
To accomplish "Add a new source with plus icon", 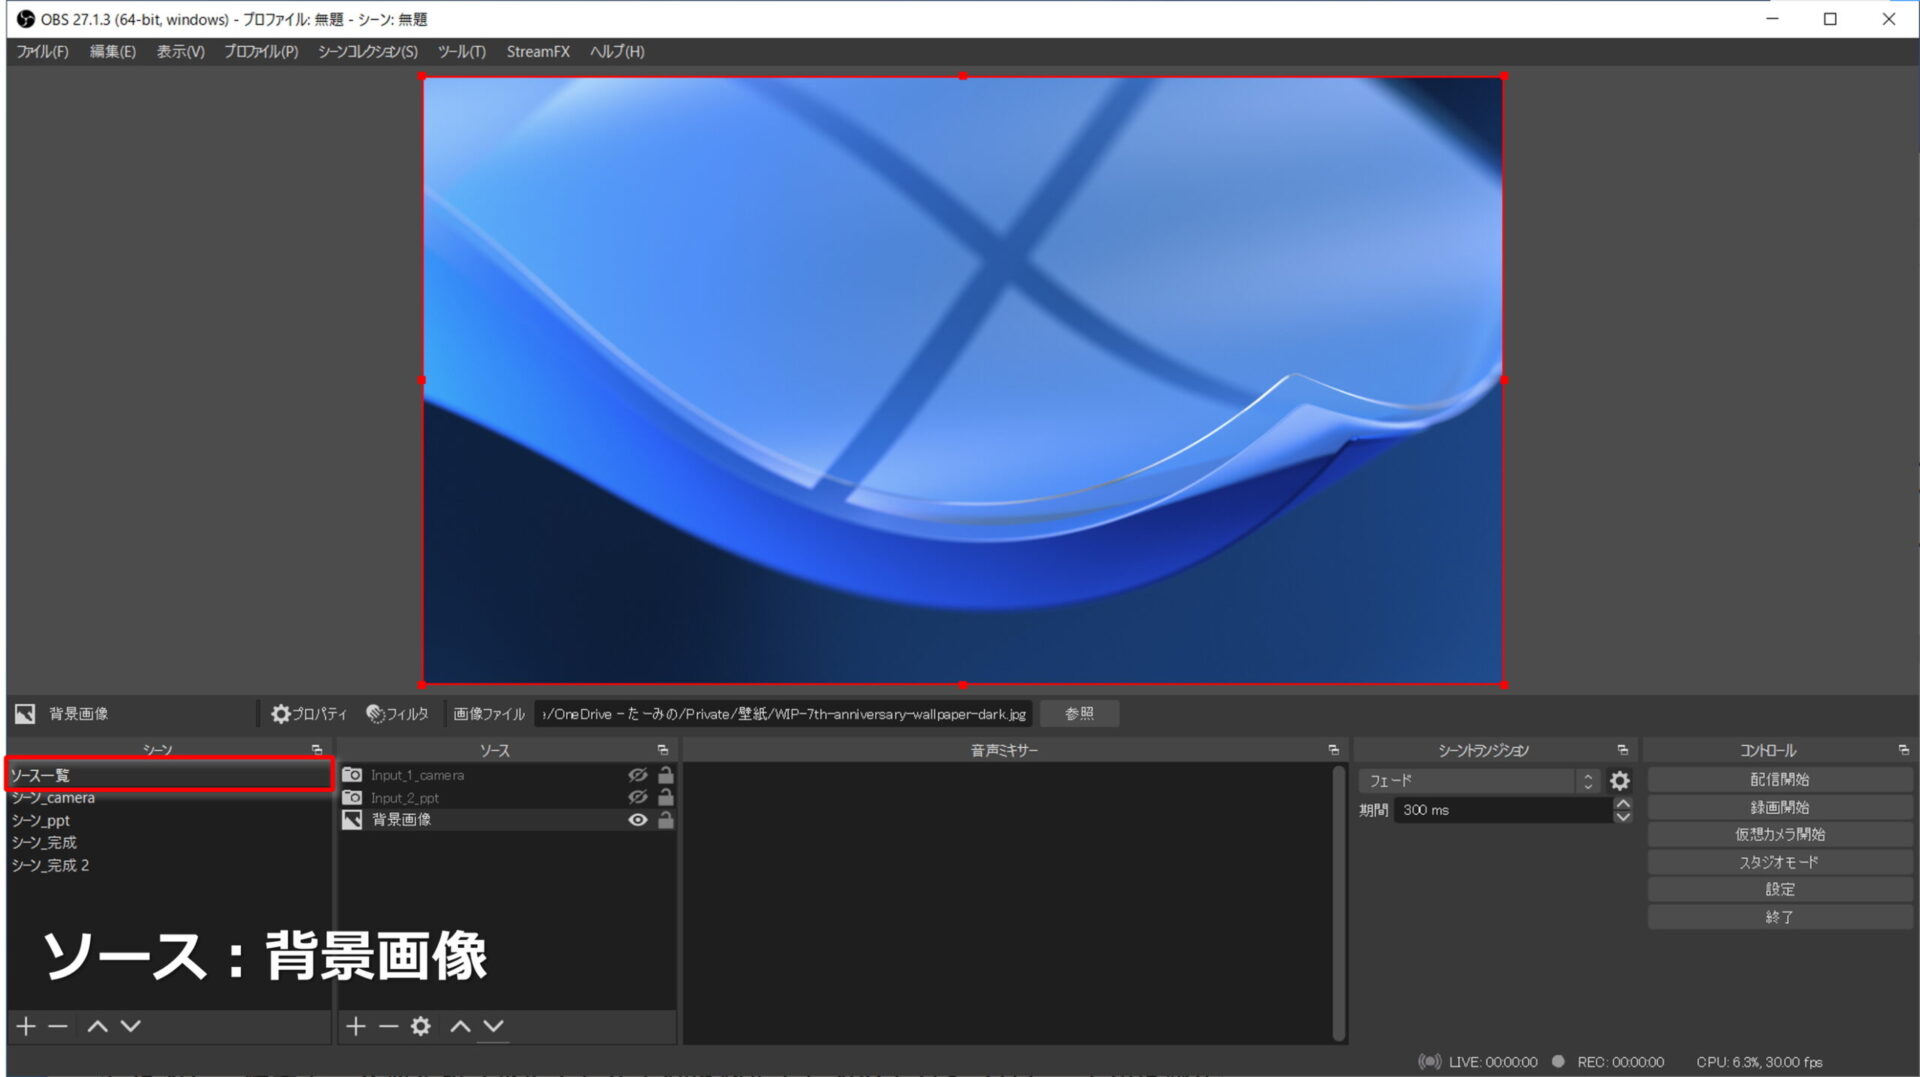I will point(355,1026).
